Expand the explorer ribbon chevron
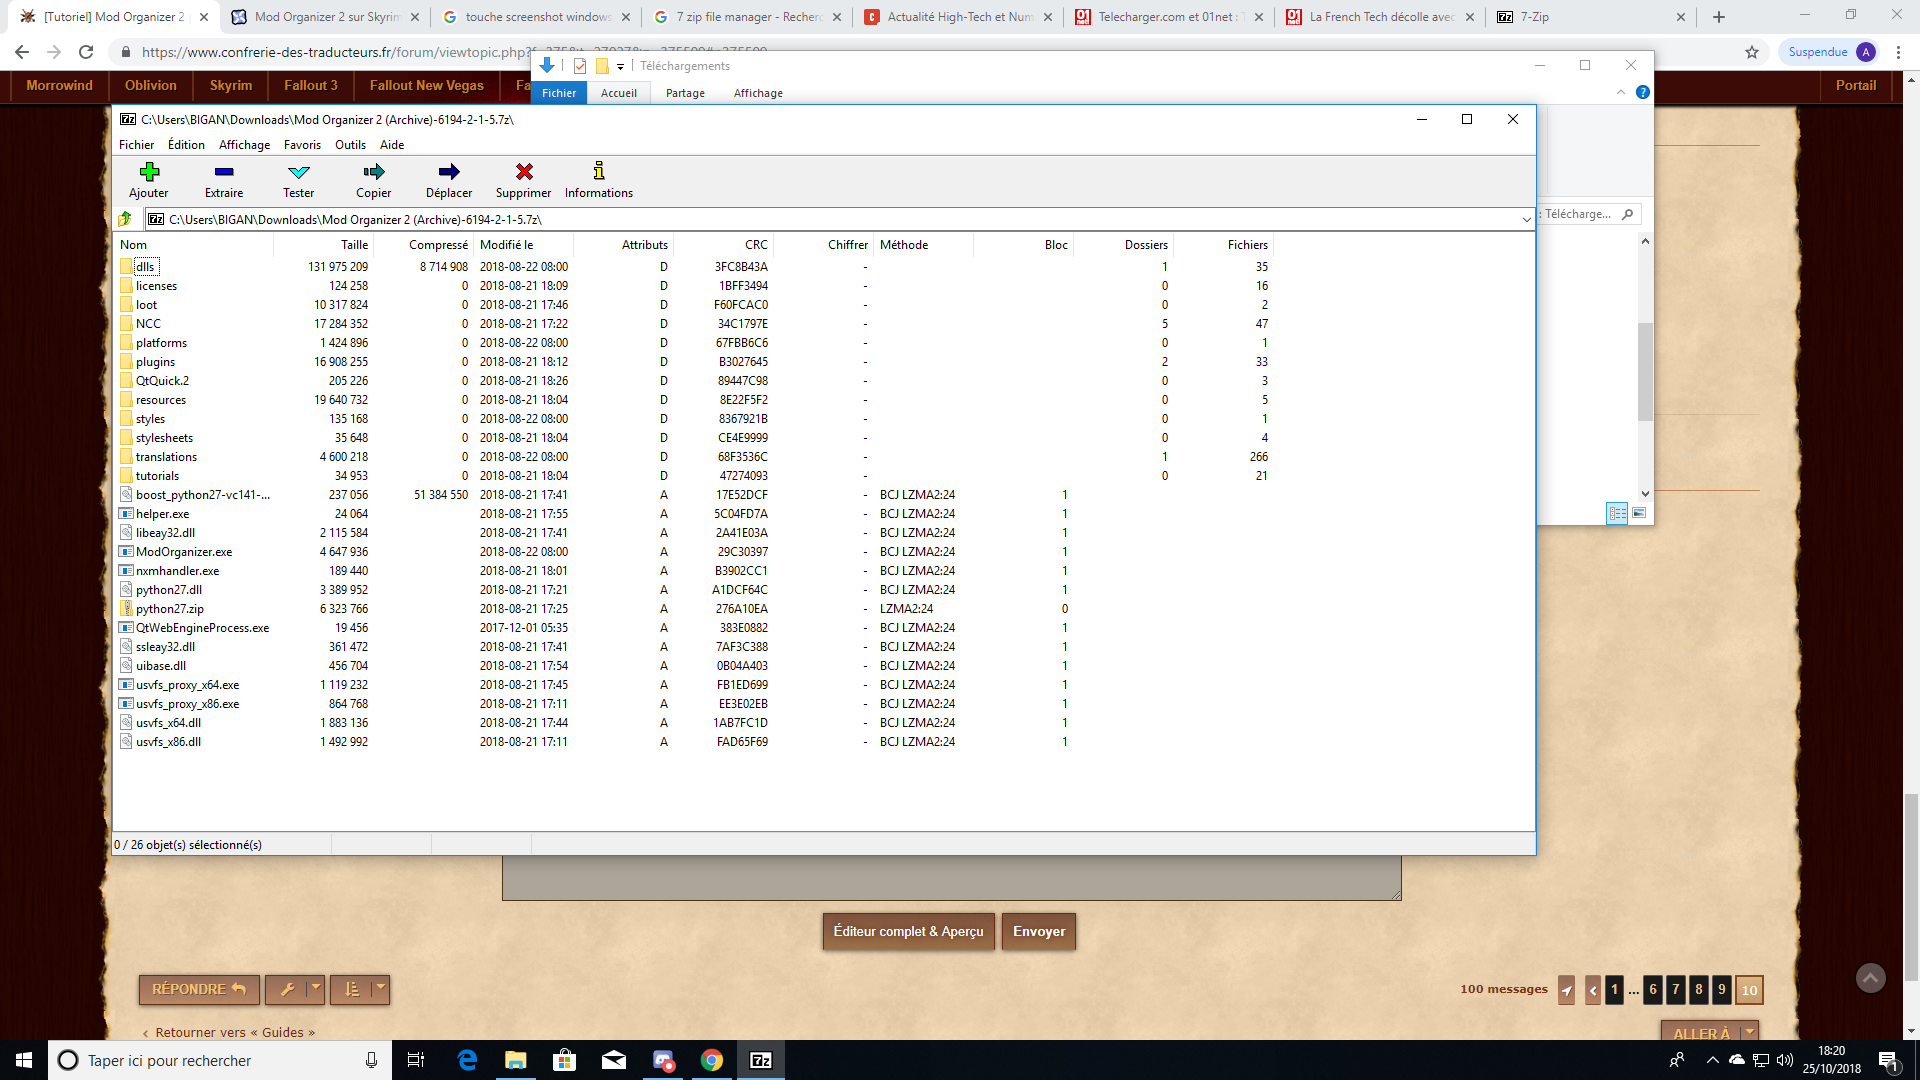 [x=1621, y=92]
